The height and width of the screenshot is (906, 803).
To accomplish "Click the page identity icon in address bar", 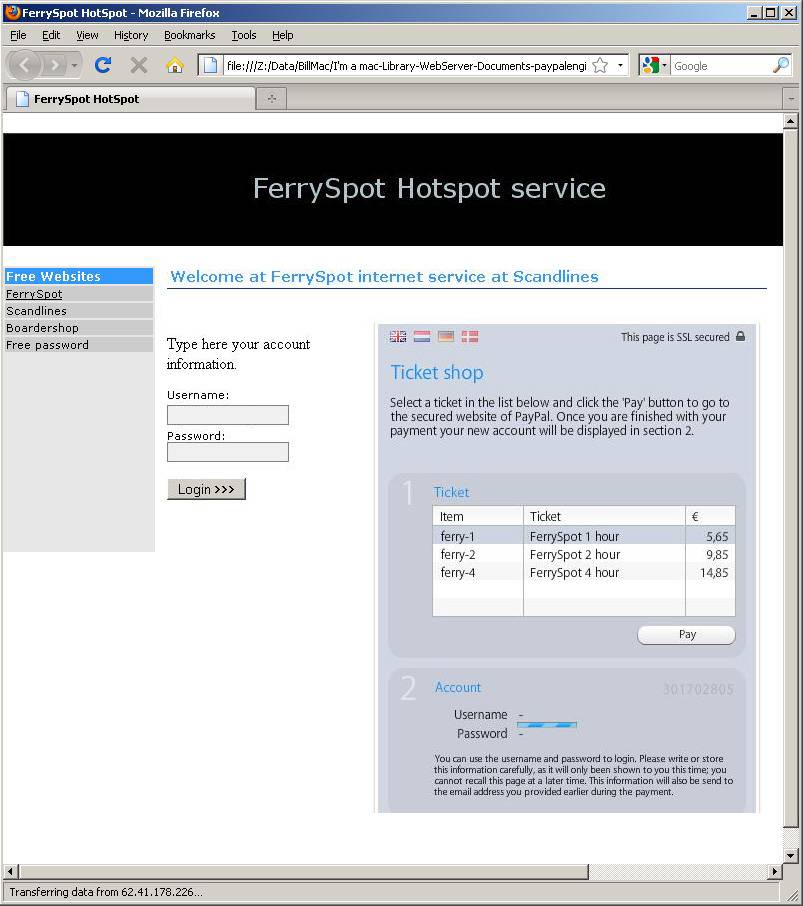I will (x=210, y=65).
